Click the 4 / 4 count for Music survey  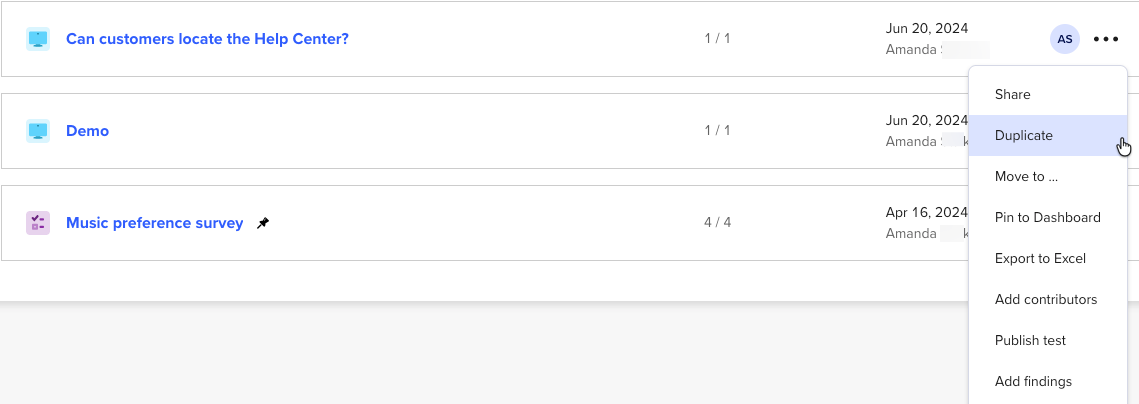(x=717, y=222)
